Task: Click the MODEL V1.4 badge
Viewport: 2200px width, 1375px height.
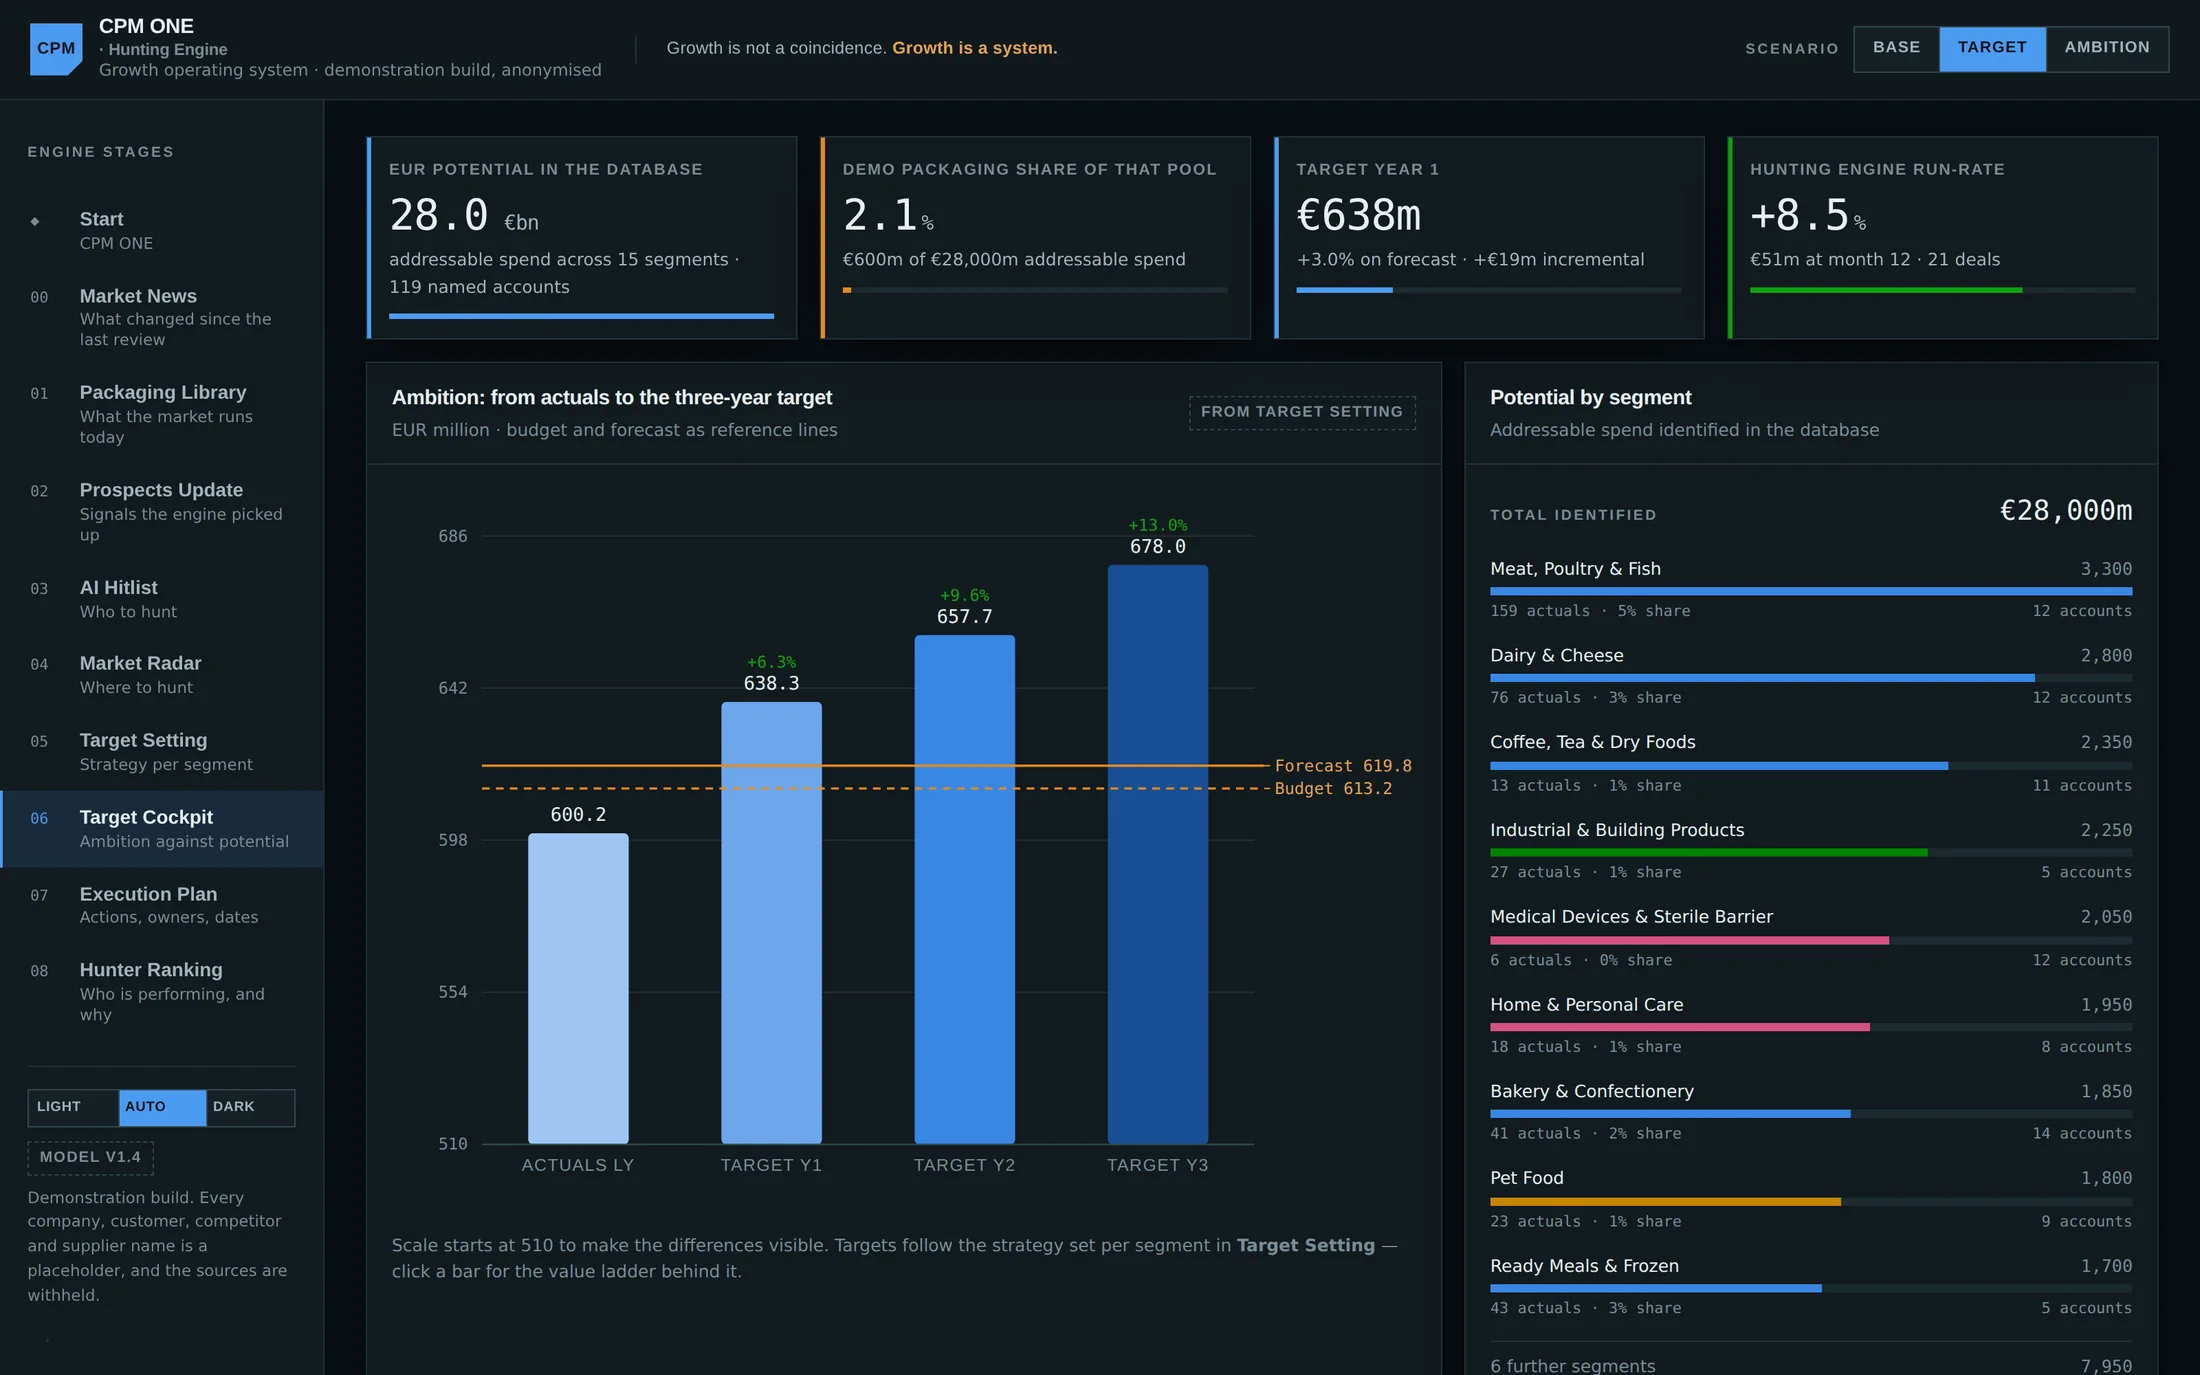Action: pyautogui.click(x=90, y=1157)
